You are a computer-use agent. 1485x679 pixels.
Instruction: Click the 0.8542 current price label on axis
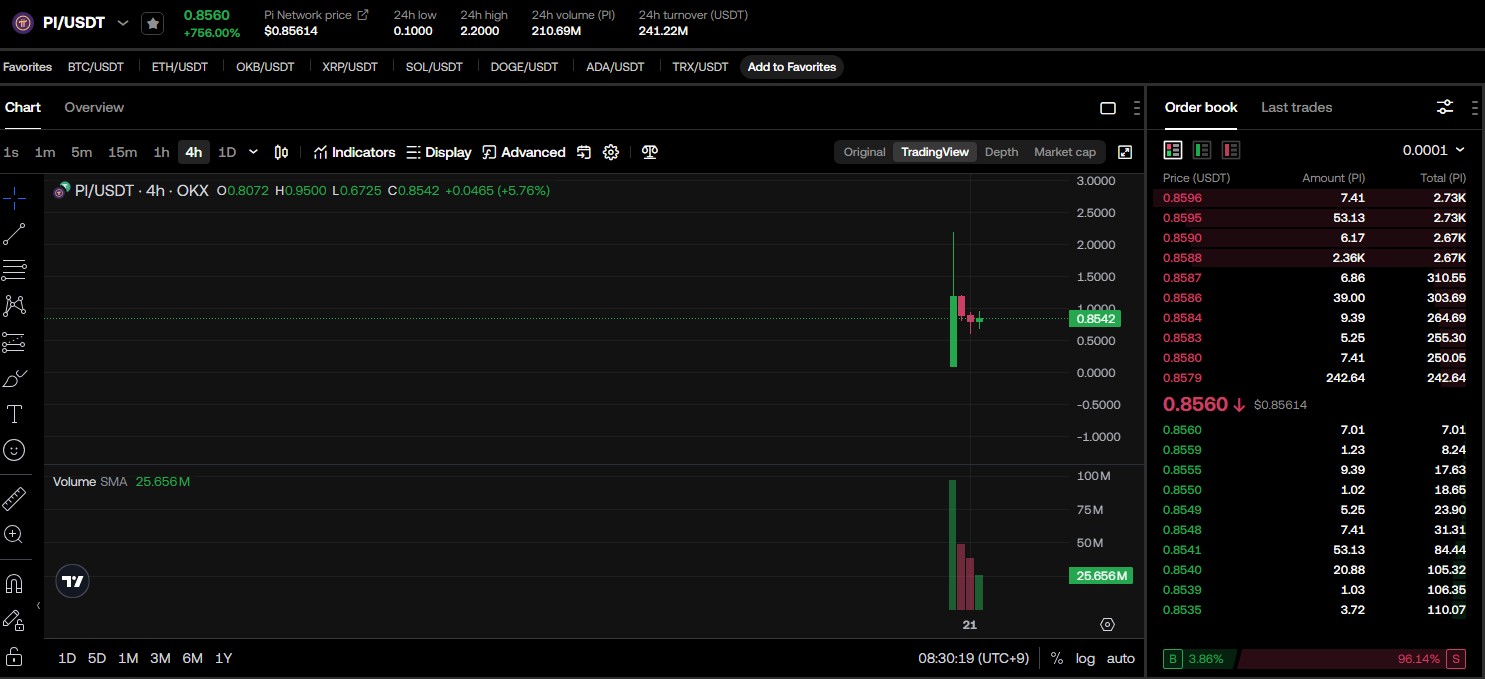tap(1095, 319)
